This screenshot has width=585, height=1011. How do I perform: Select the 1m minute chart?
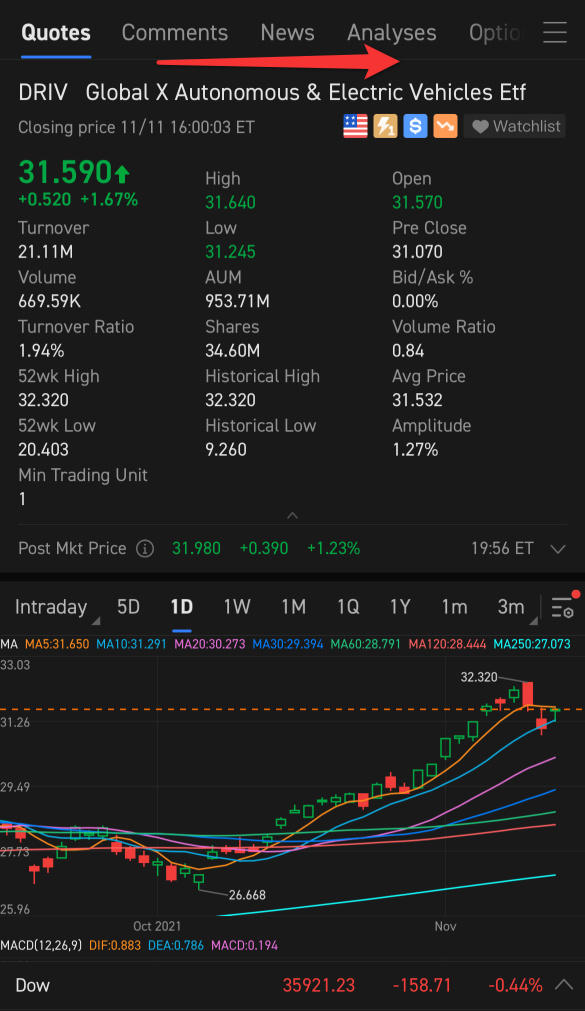(454, 607)
